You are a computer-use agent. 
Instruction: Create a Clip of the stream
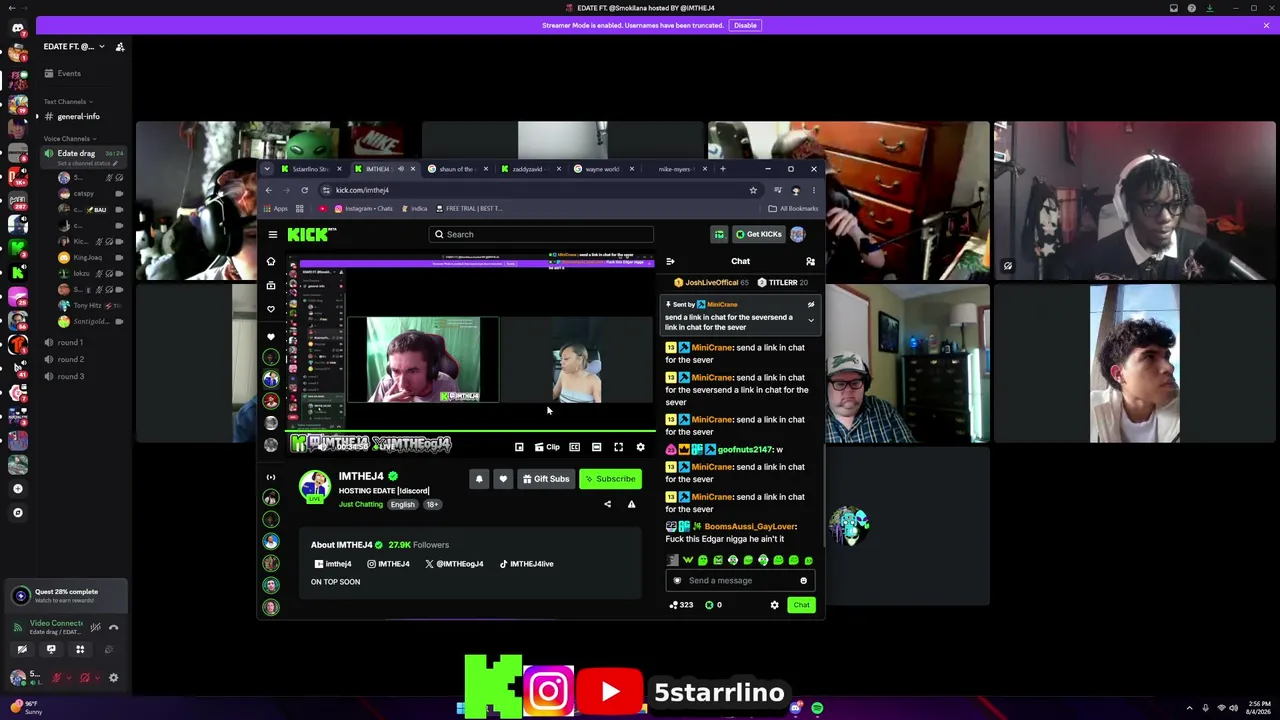tap(547, 447)
